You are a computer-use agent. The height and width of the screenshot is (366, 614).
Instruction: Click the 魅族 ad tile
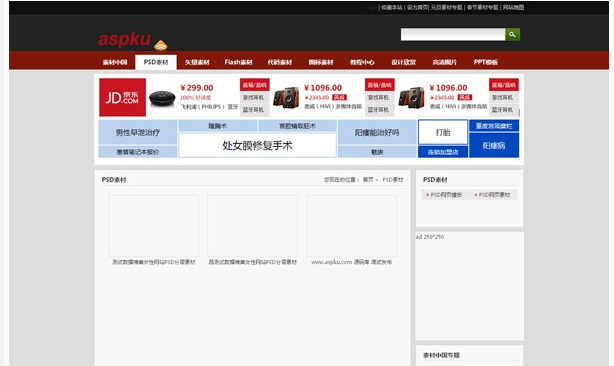pos(377,152)
